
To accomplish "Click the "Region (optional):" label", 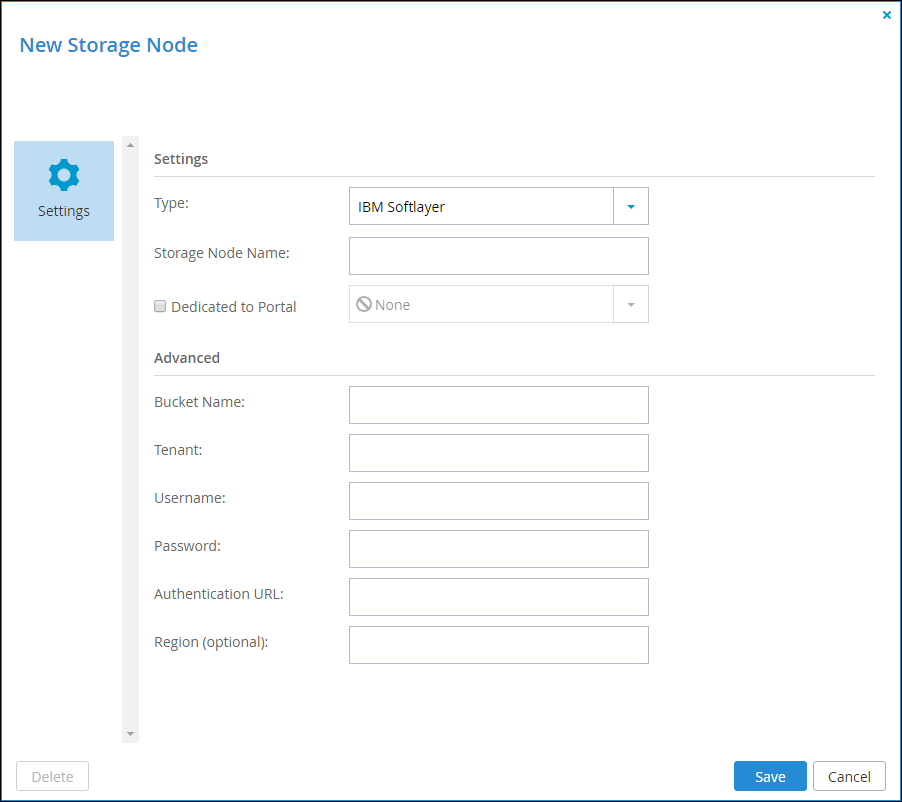I will click(211, 642).
